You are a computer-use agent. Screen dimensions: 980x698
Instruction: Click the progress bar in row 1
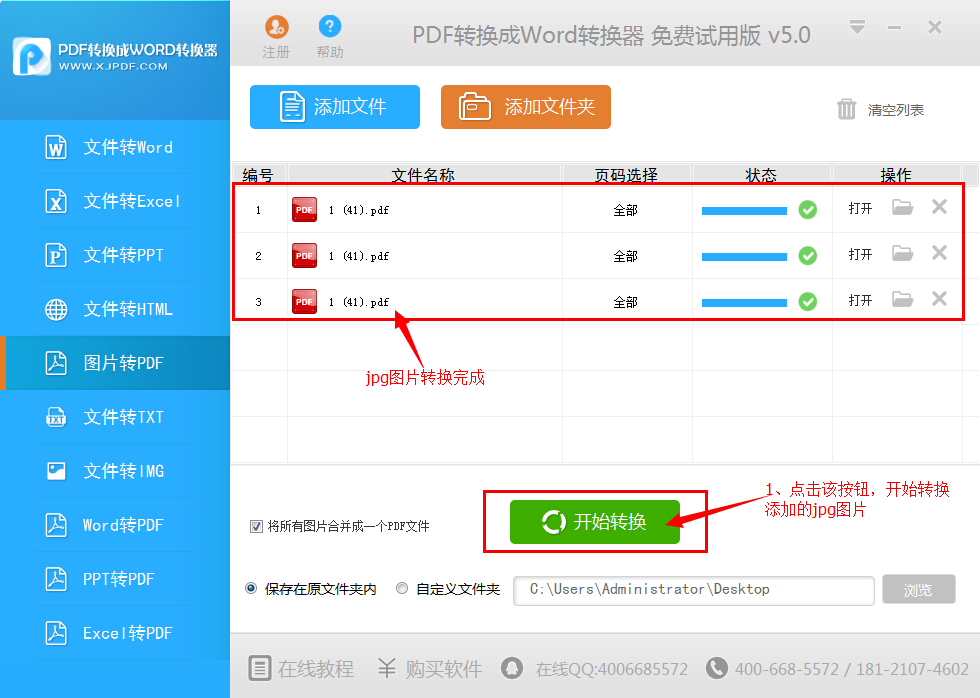pos(744,211)
